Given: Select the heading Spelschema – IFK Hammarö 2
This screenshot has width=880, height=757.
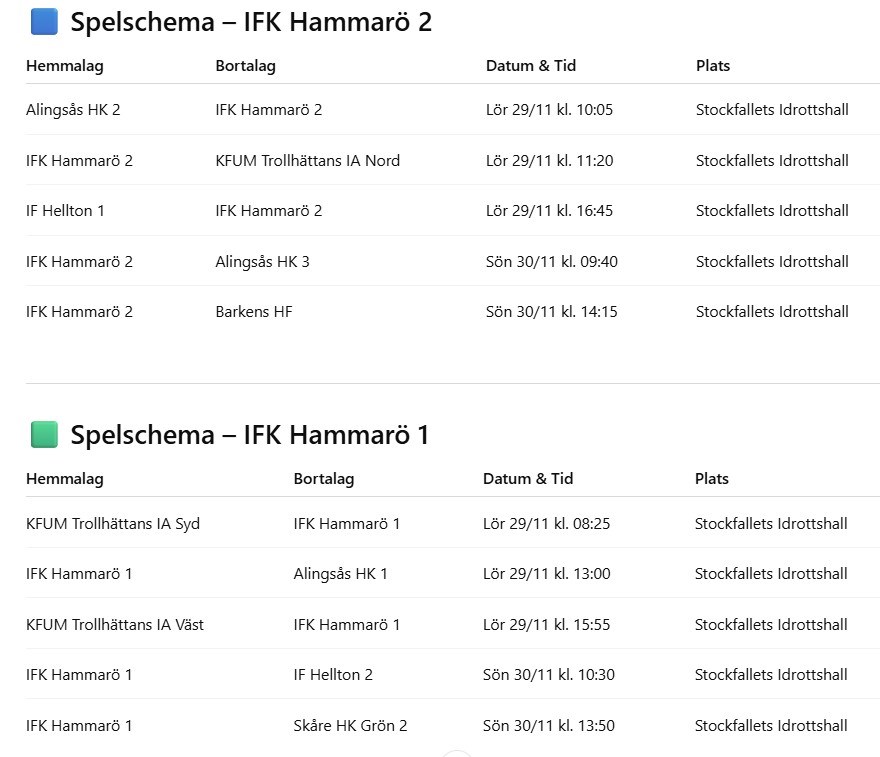Looking at the screenshot, I should (251, 22).
